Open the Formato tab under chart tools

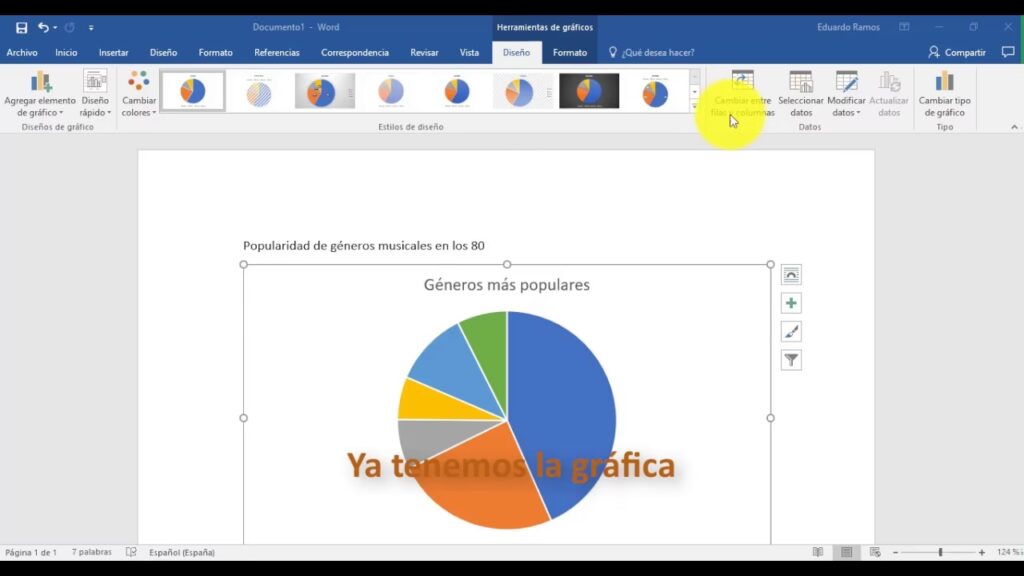570,52
